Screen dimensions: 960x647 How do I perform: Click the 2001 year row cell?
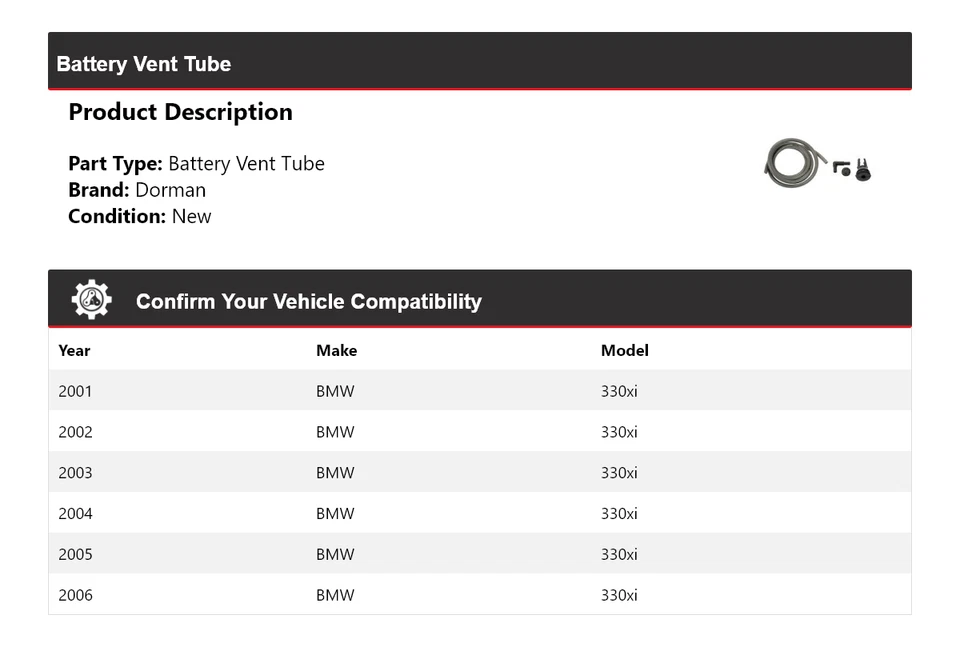click(x=75, y=391)
